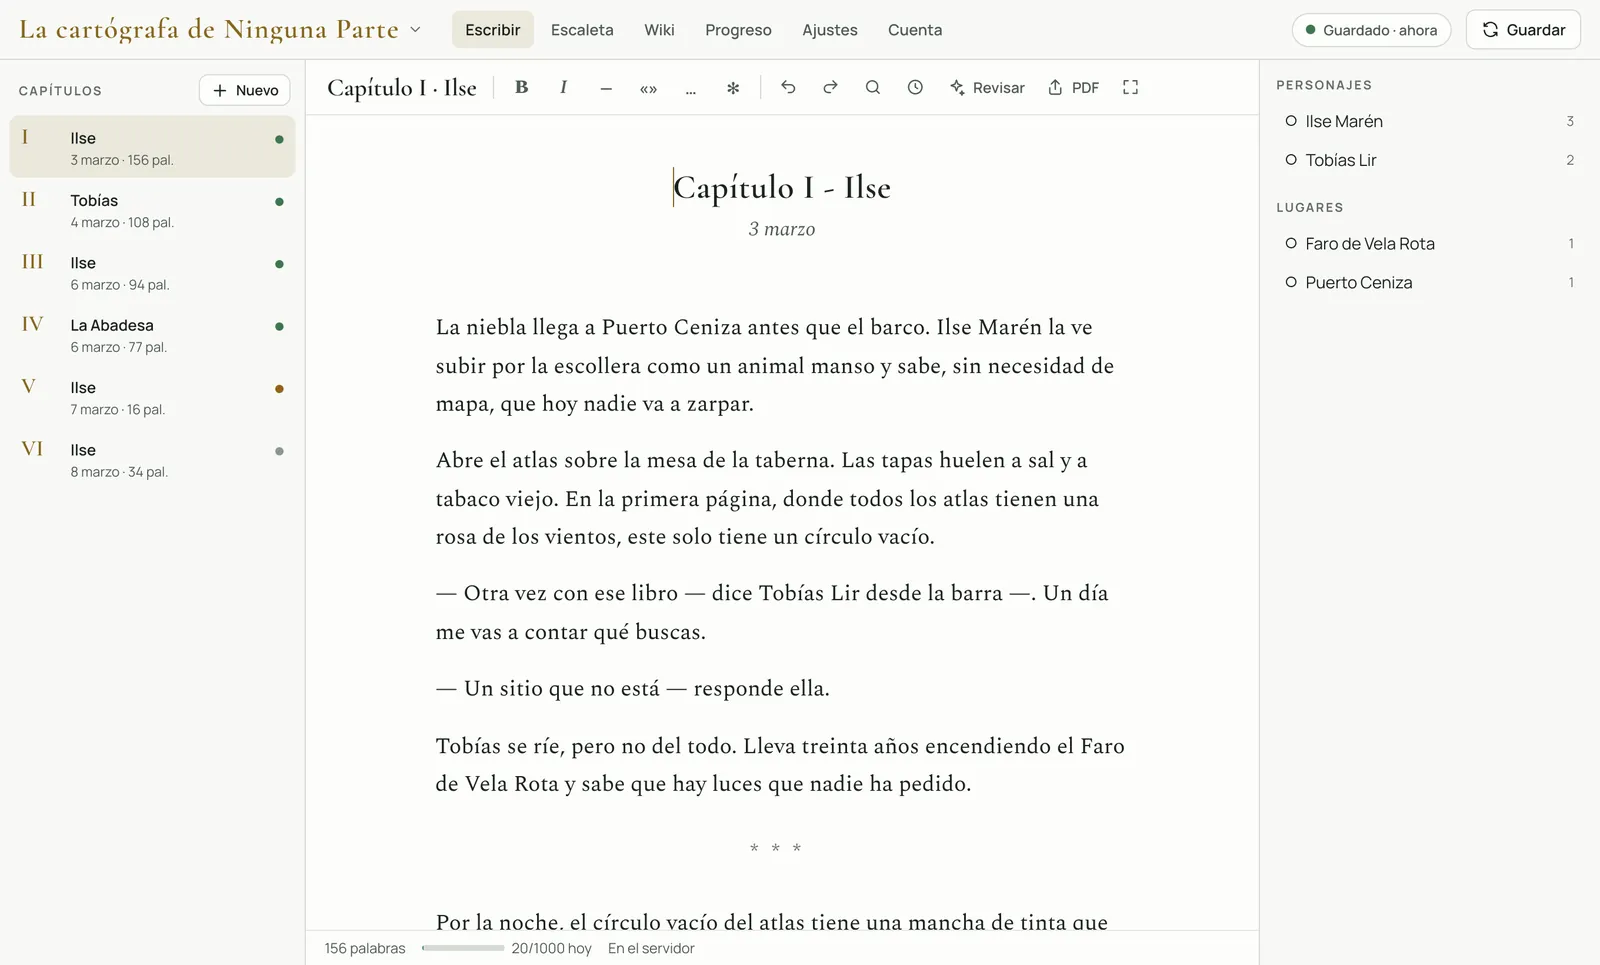
Task: Open chapter III Ilse, 6 marzo
Action: [x=152, y=272]
